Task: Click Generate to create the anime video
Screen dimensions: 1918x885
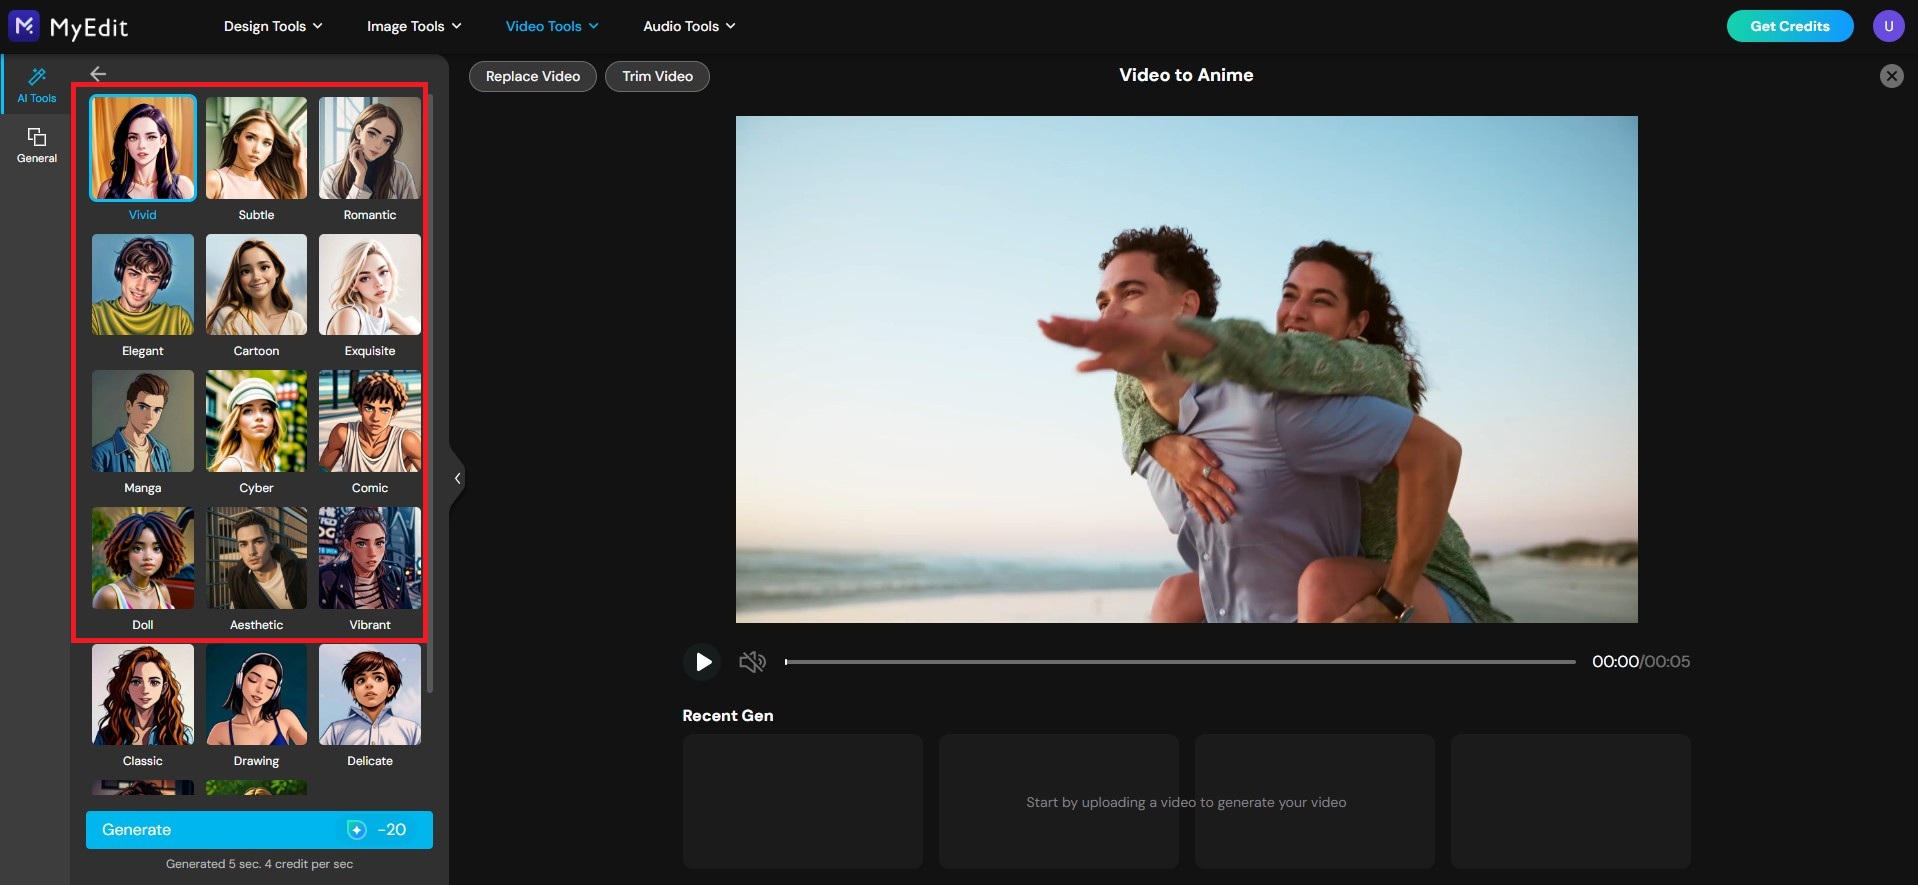Action: click(259, 830)
